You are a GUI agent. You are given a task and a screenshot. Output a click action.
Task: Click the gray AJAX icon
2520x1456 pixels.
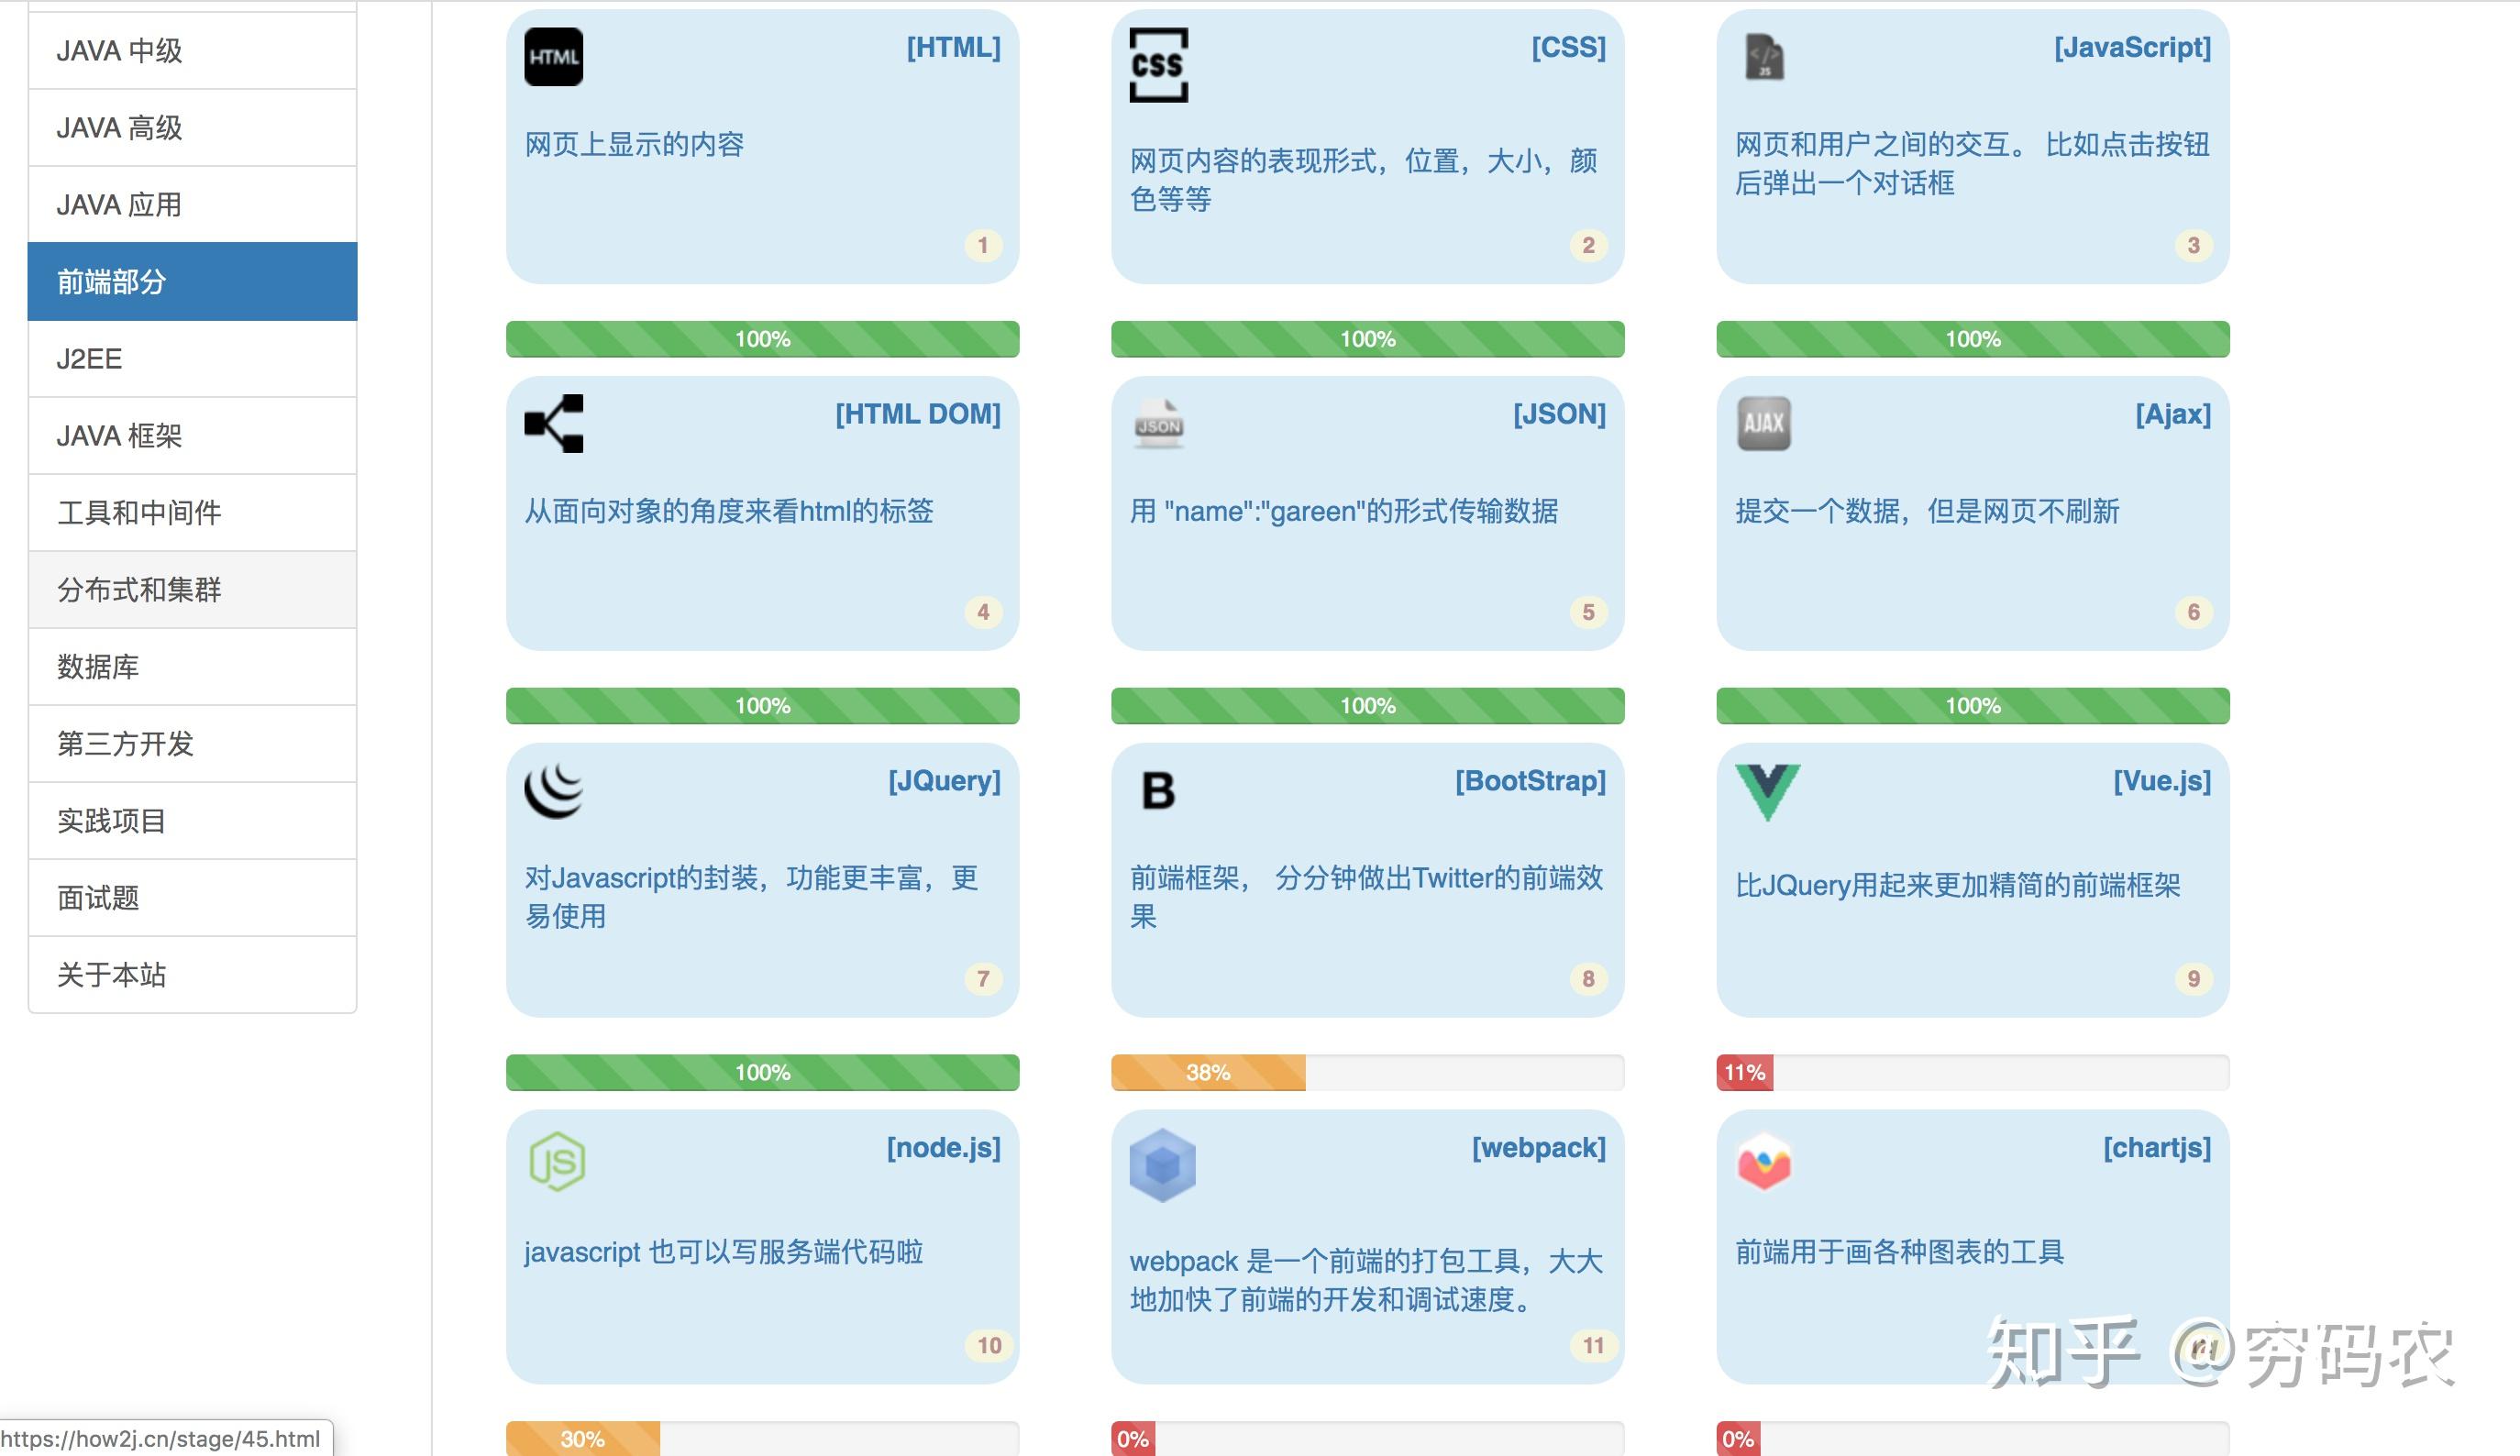[x=1764, y=423]
